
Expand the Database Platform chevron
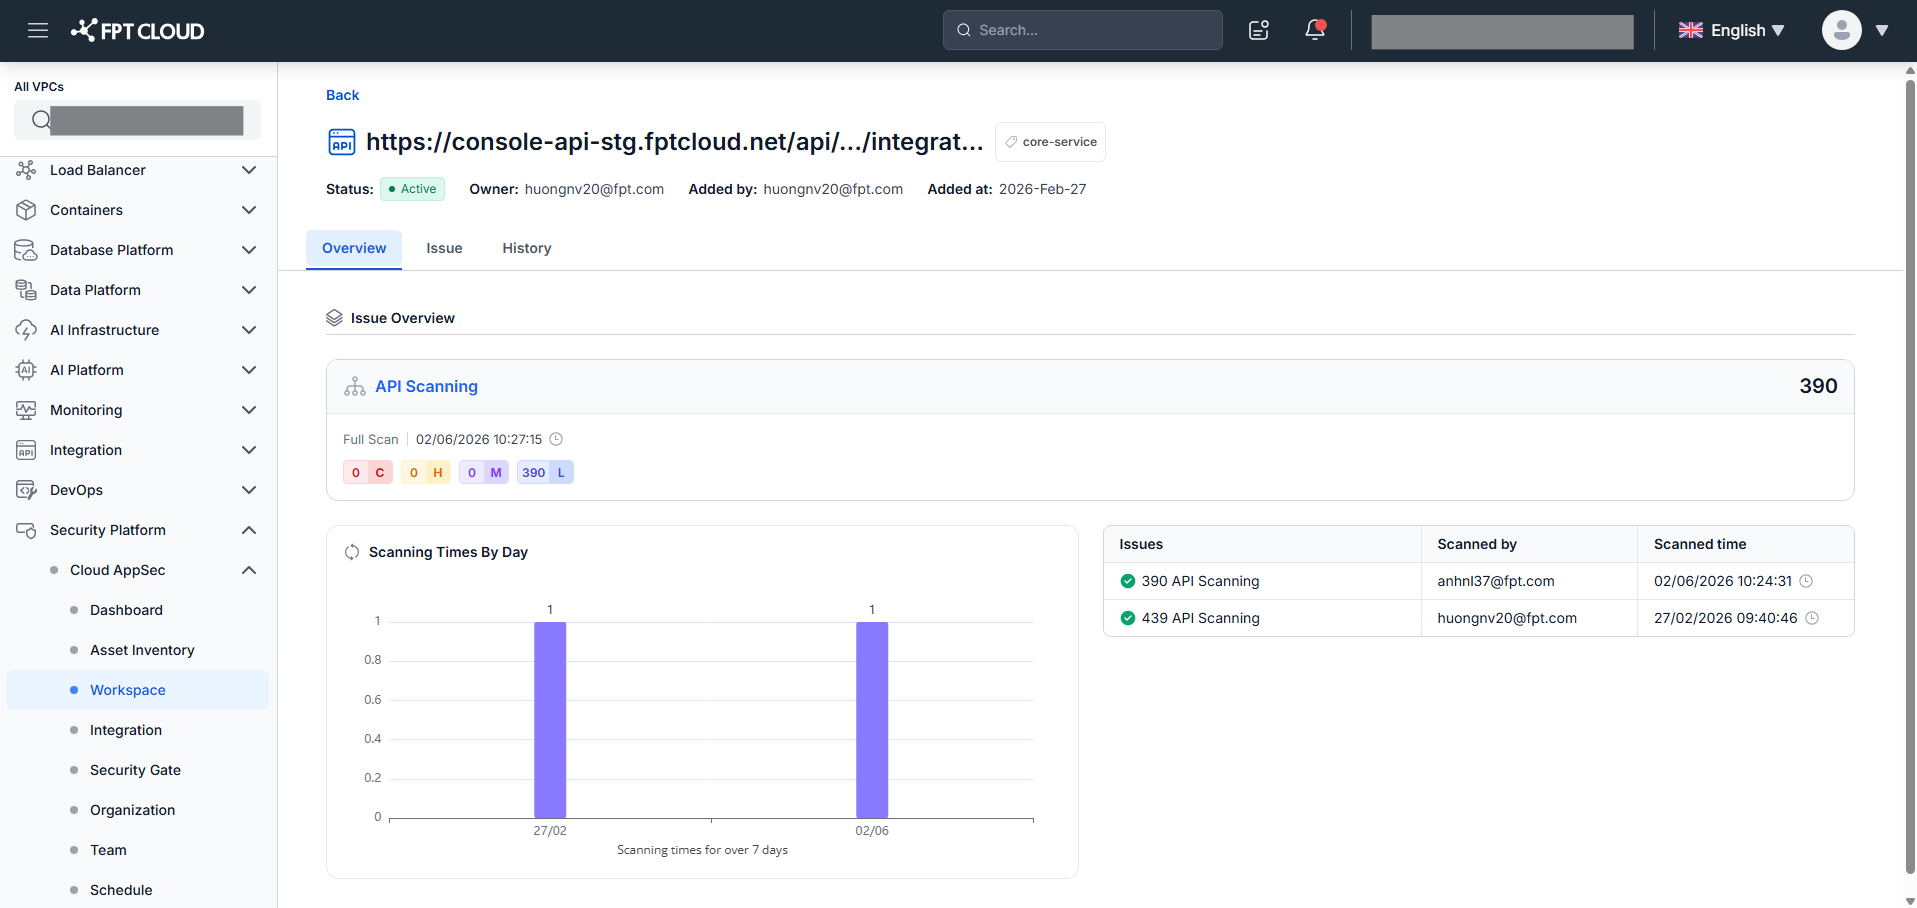[x=249, y=250]
